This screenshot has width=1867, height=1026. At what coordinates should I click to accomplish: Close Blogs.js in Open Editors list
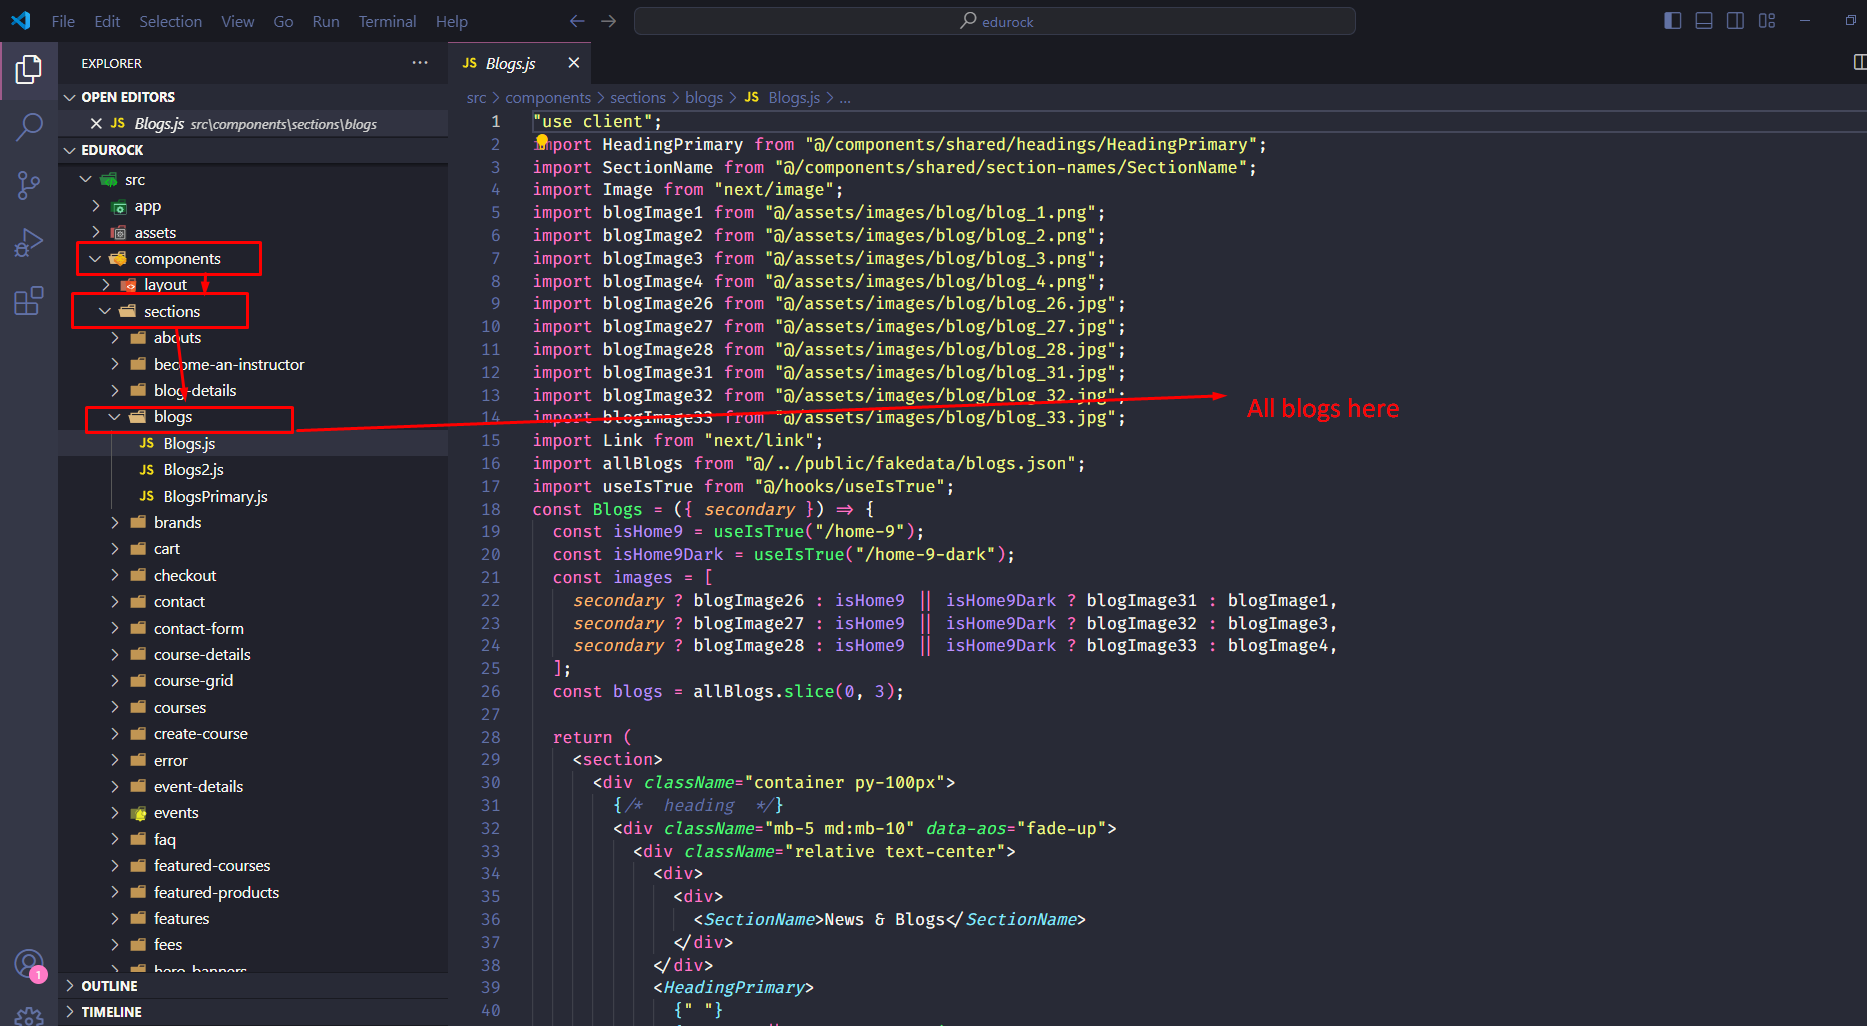96,123
